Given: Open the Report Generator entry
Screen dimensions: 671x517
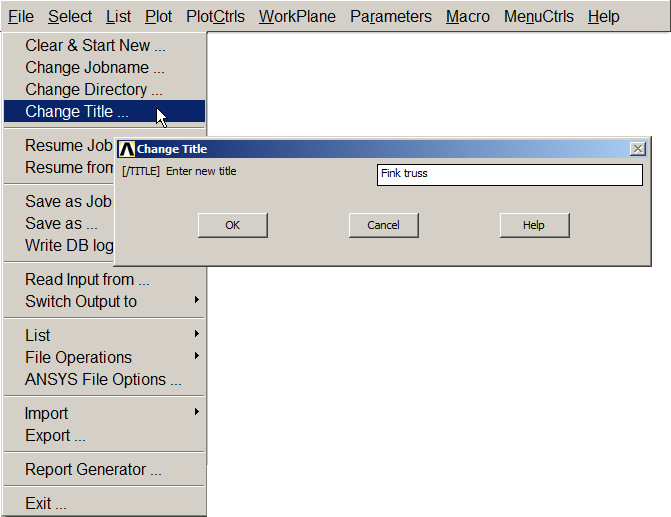Looking at the screenshot, I should pyautogui.click(x=93, y=470).
